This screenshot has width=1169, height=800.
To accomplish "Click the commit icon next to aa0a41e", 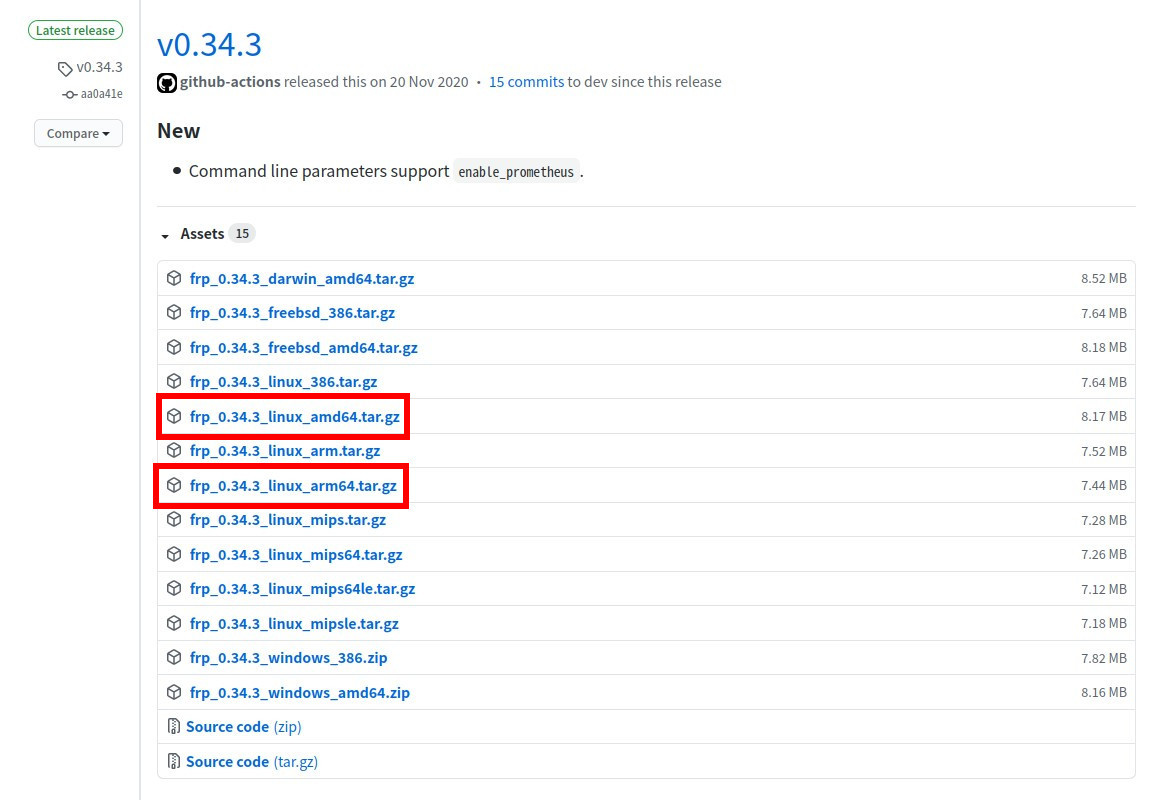I will [69, 95].
